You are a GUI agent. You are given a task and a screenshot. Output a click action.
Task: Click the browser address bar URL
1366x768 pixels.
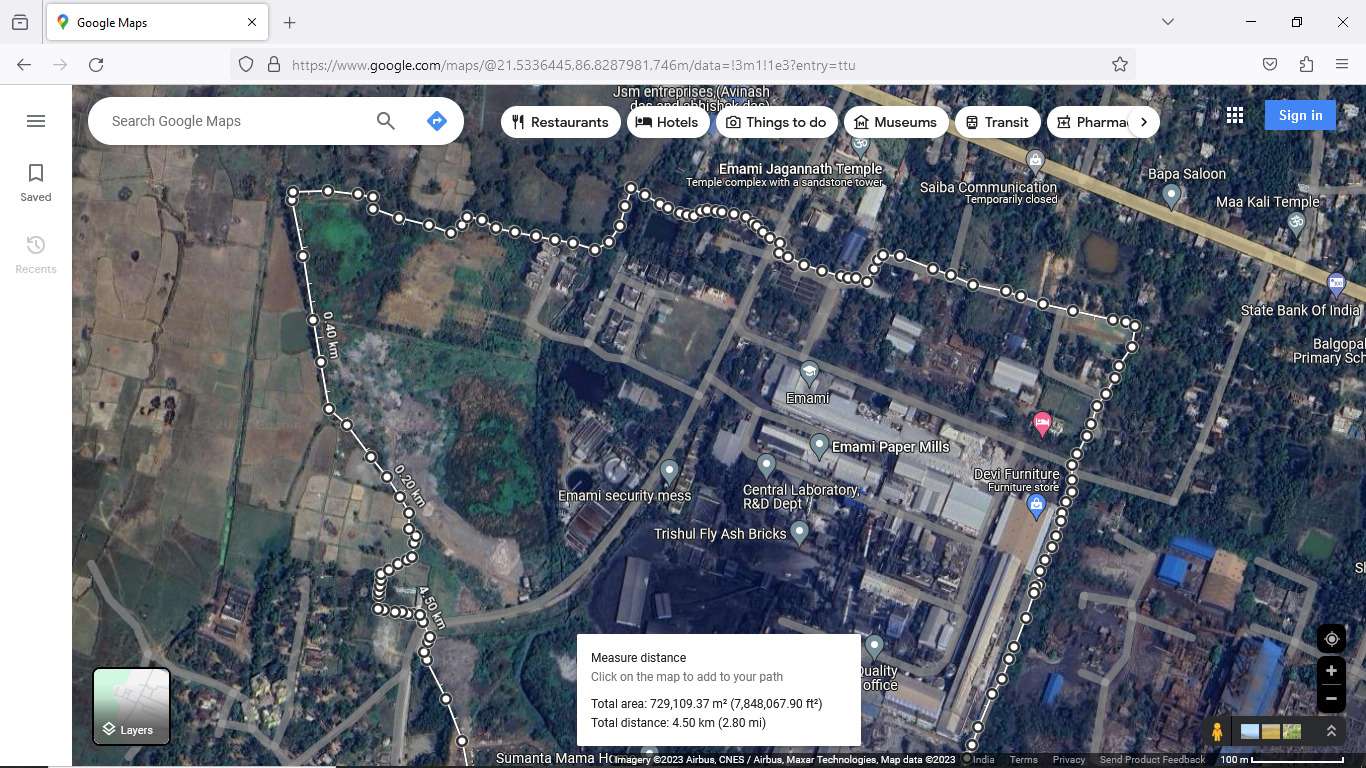[573, 65]
